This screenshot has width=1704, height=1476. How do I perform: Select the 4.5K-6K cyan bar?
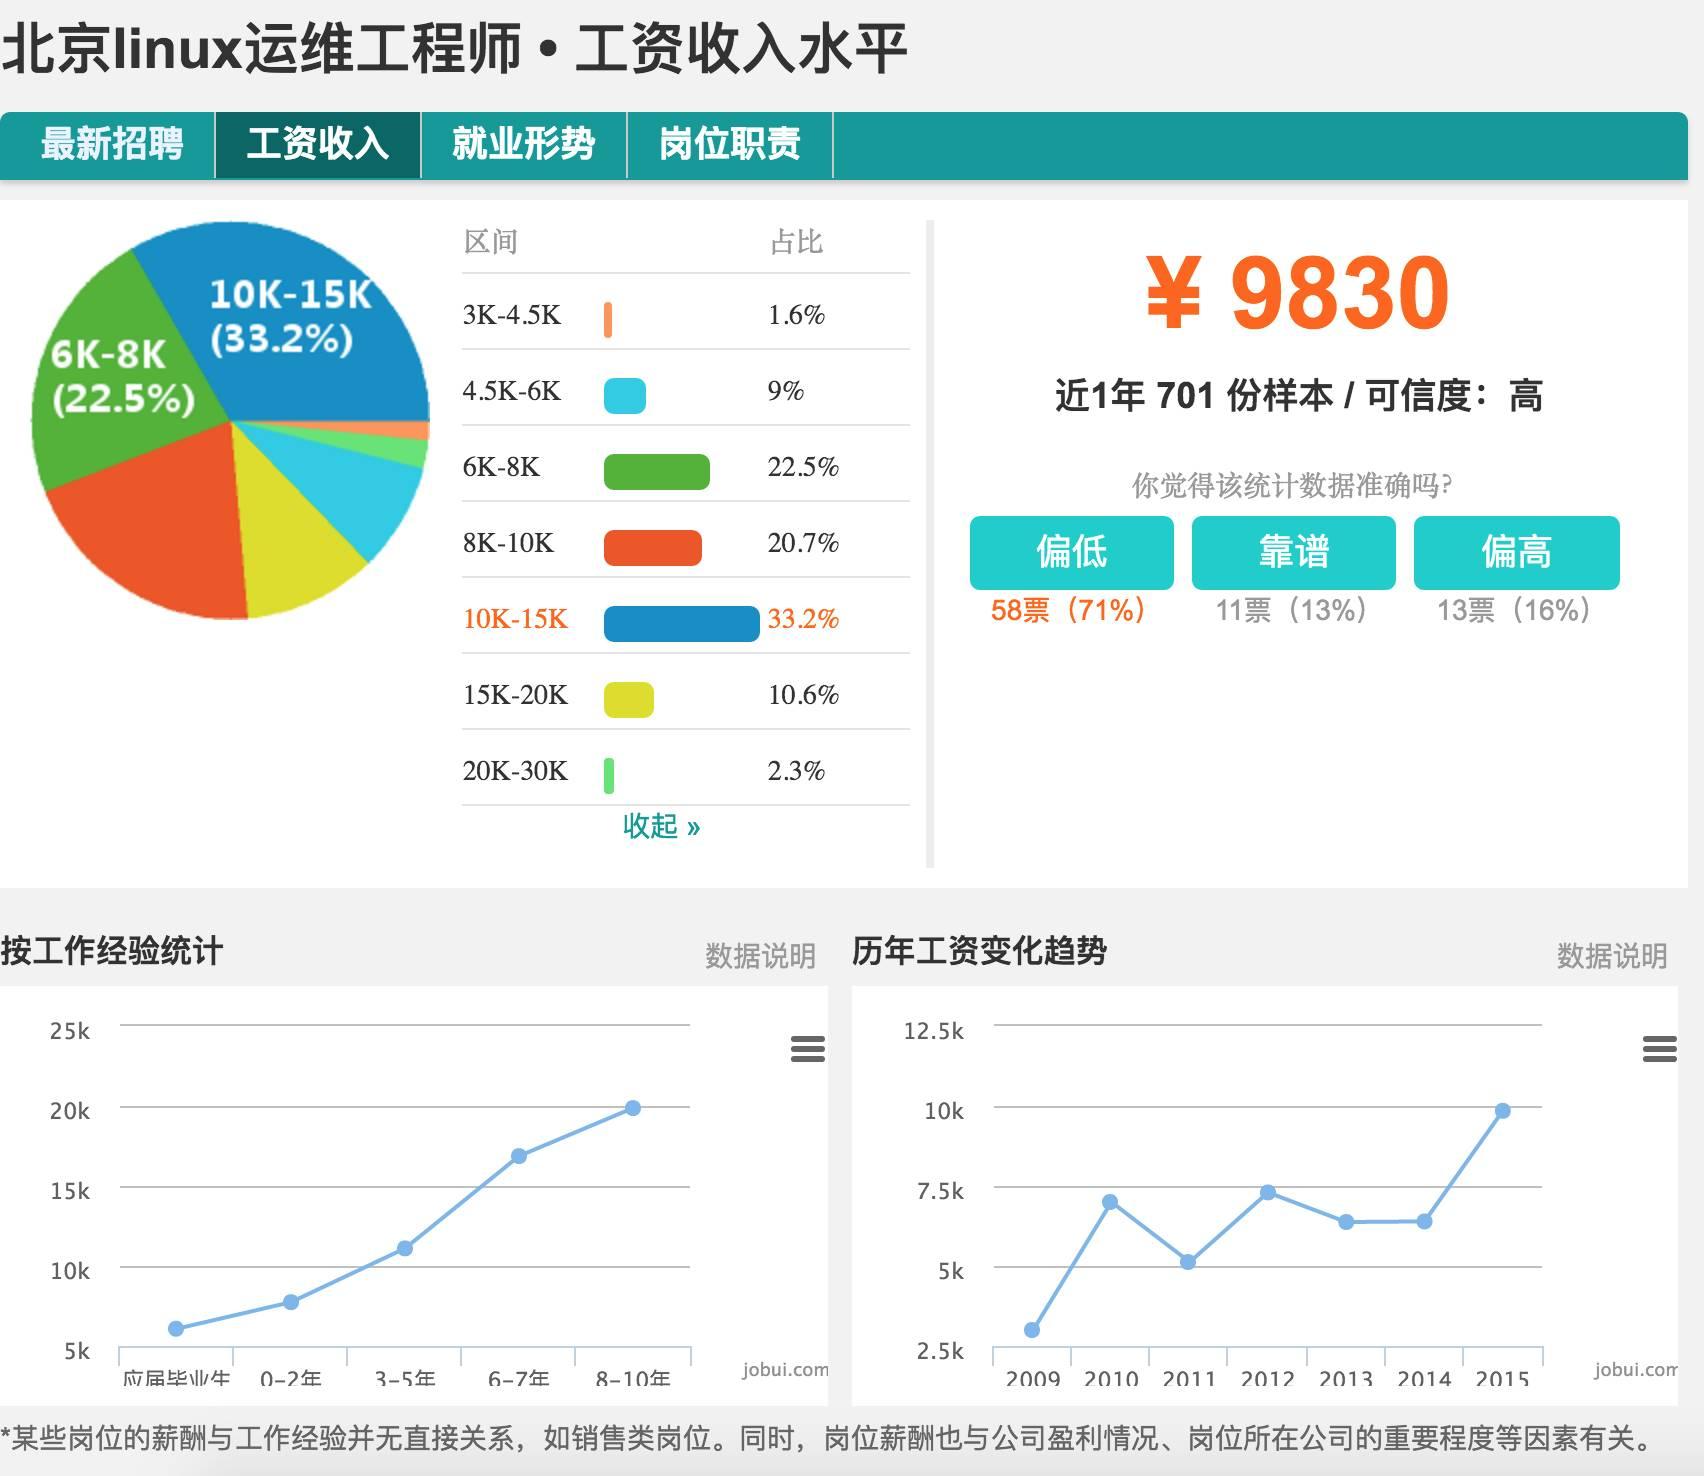click(625, 395)
